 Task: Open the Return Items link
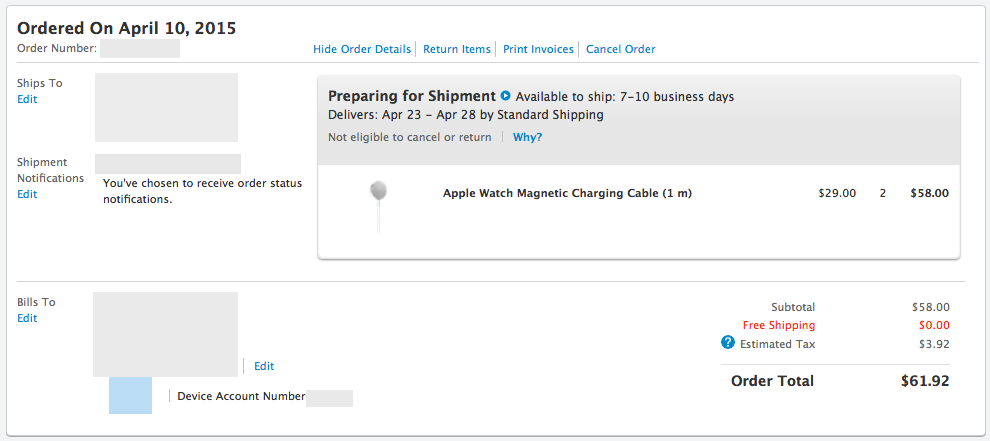tap(457, 49)
